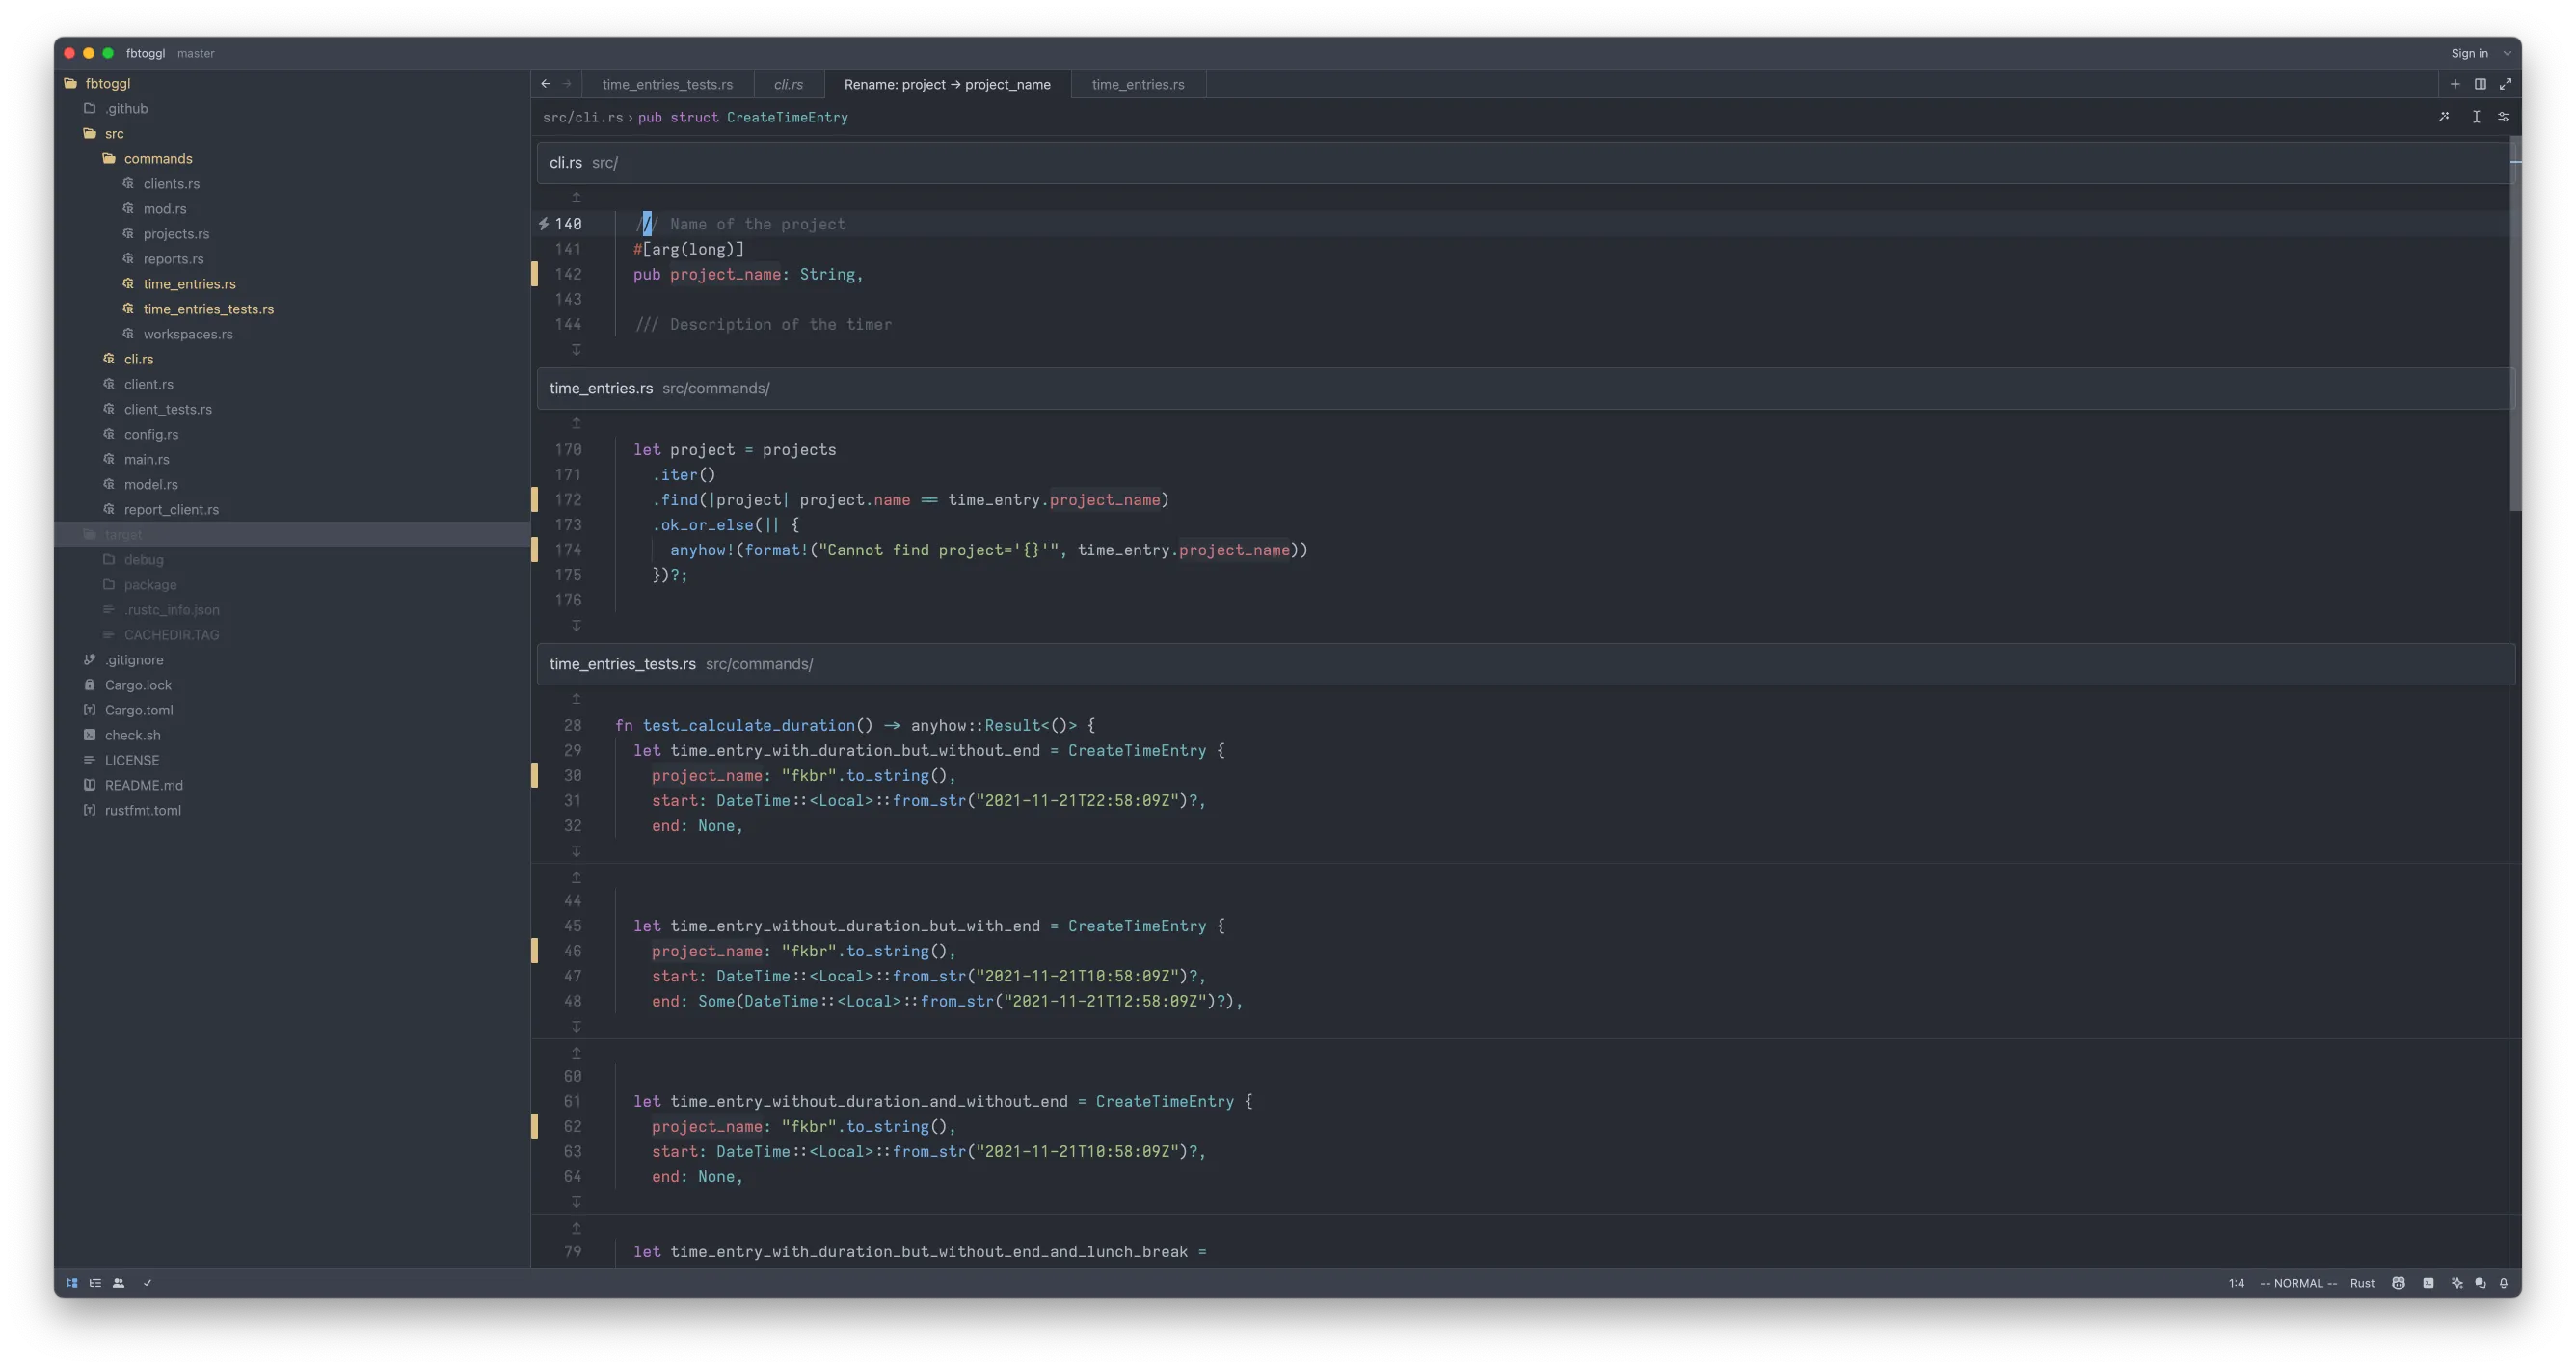Expand excerpt downward below line 48
Image resolution: width=2576 pixels, height=1369 pixels.
tap(576, 1027)
